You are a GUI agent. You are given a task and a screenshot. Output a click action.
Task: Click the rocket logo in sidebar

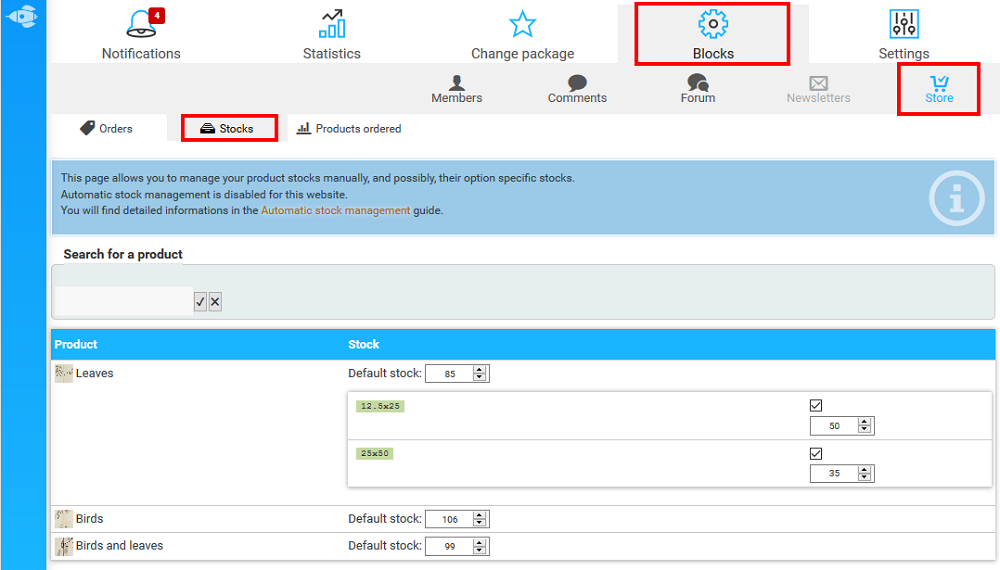click(x=22, y=16)
